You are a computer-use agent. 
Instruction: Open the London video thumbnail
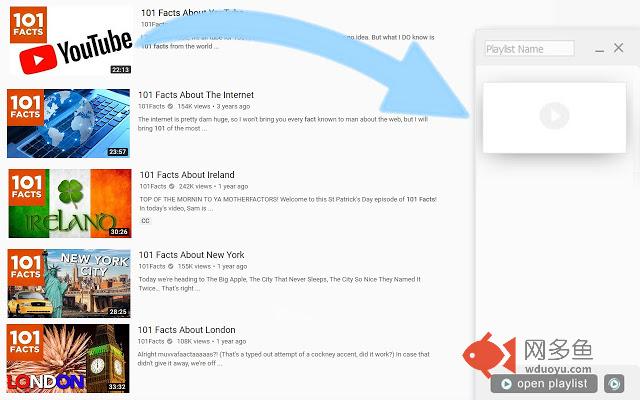[68, 358]
